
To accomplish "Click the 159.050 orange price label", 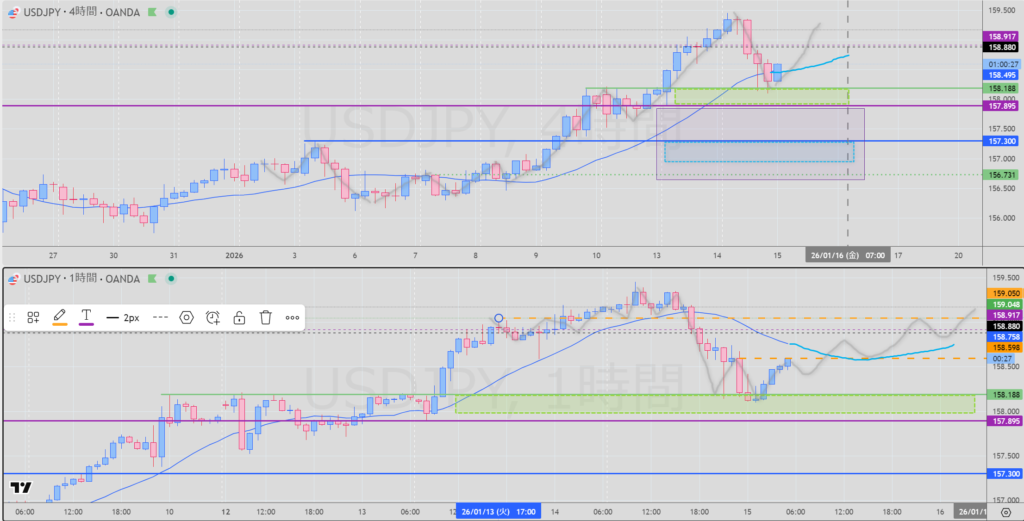I will [1002, 292].
